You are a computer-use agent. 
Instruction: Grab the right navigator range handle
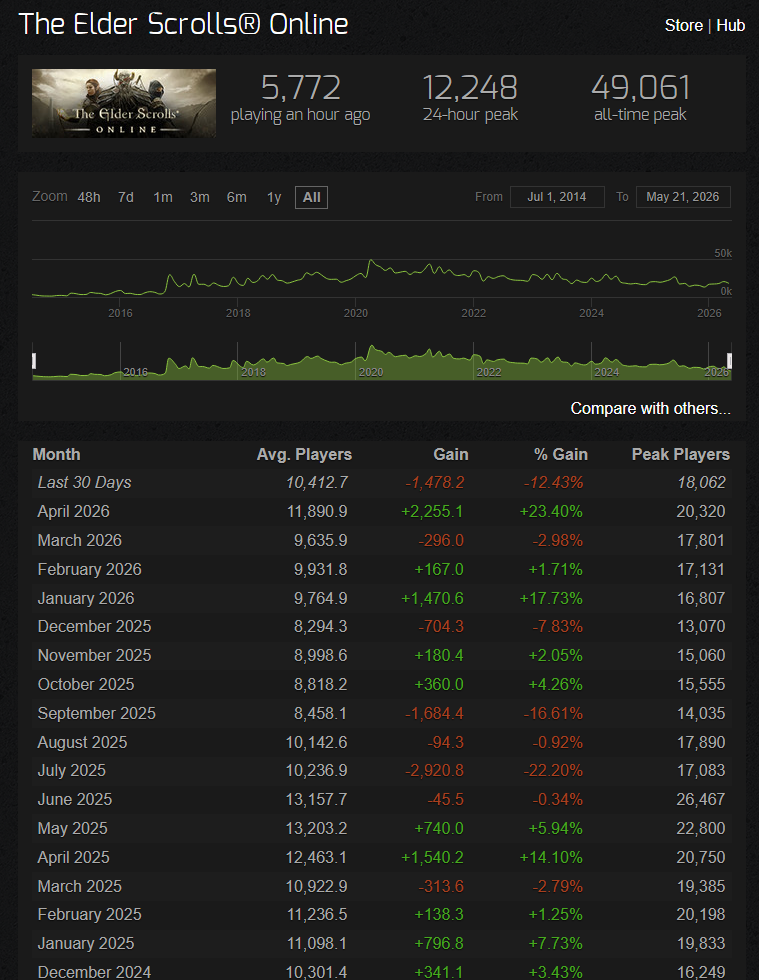729,361
